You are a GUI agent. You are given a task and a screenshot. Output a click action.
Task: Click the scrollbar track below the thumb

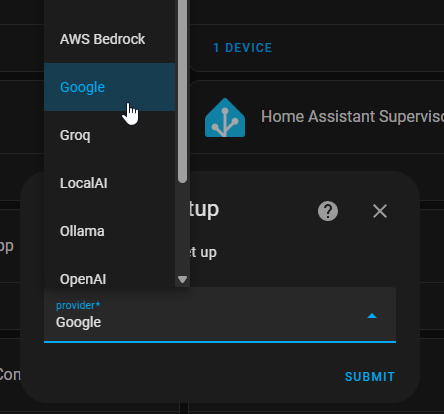click(x=182, y=228)
